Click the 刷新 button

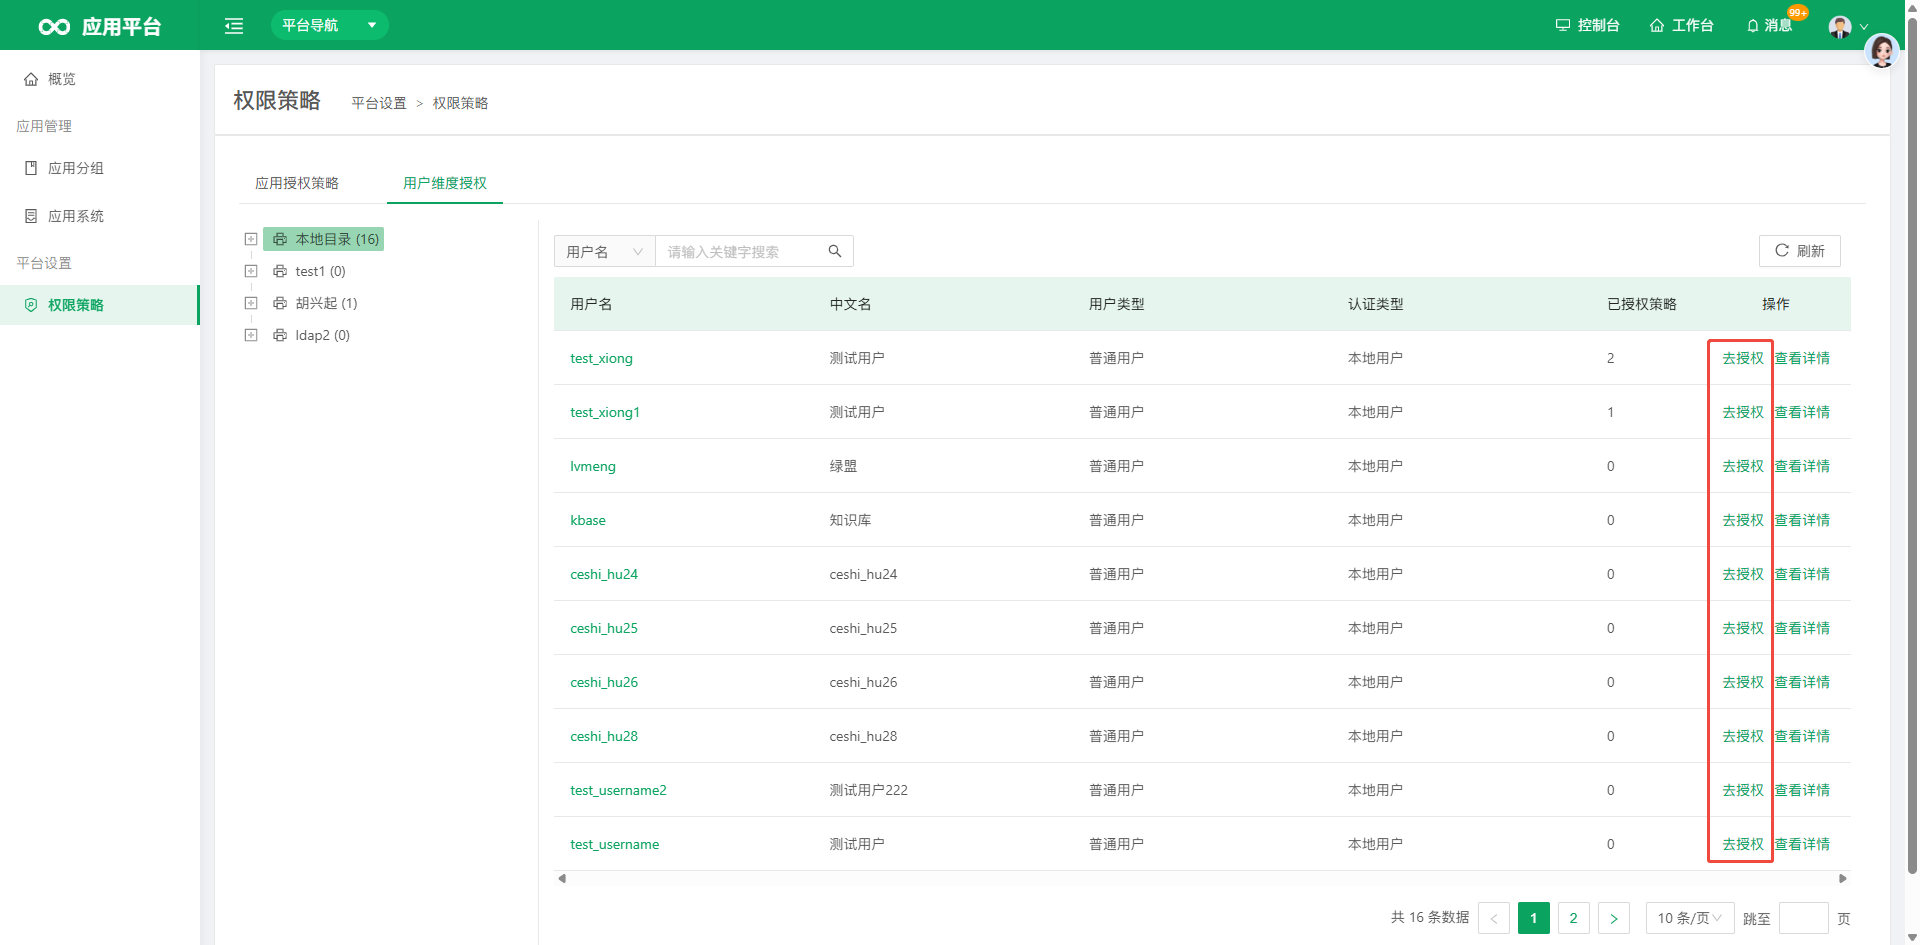[x=1799, y=251]
